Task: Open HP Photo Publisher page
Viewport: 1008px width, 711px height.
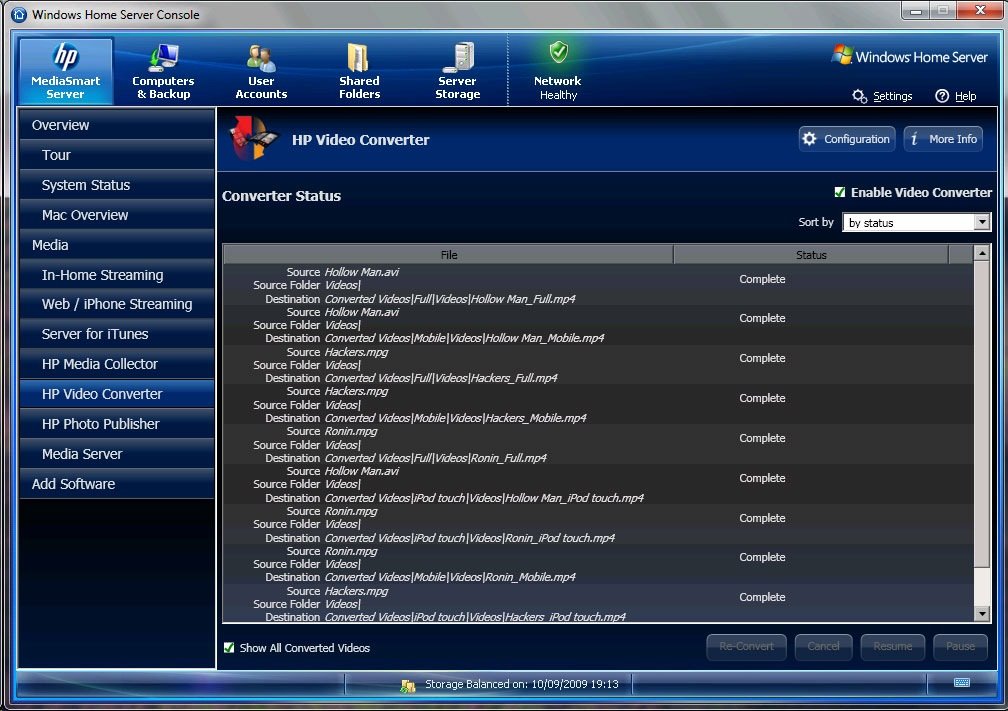Action: click(x=116, y=424)
